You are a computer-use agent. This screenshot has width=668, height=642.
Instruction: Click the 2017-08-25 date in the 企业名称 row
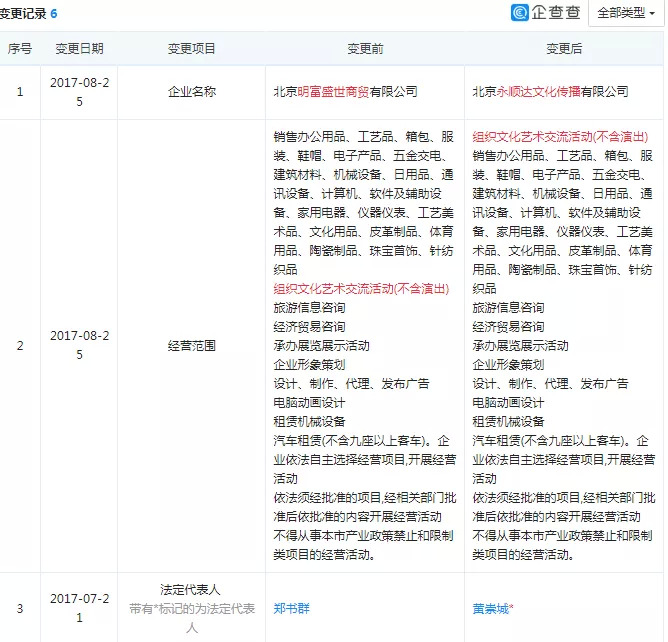[77, 91]
